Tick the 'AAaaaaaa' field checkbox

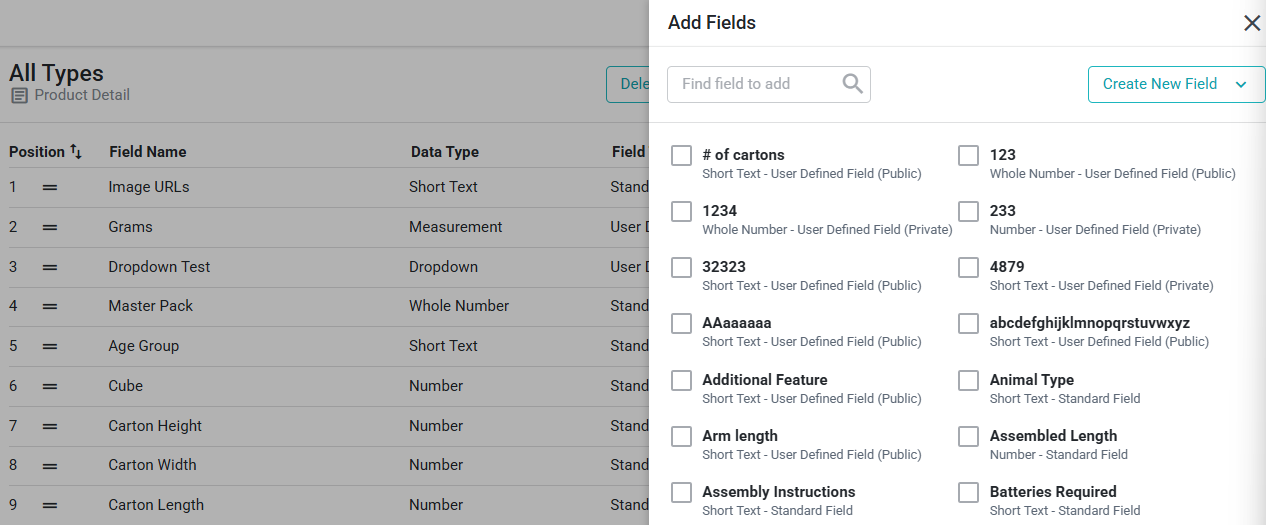click(682, 324)
